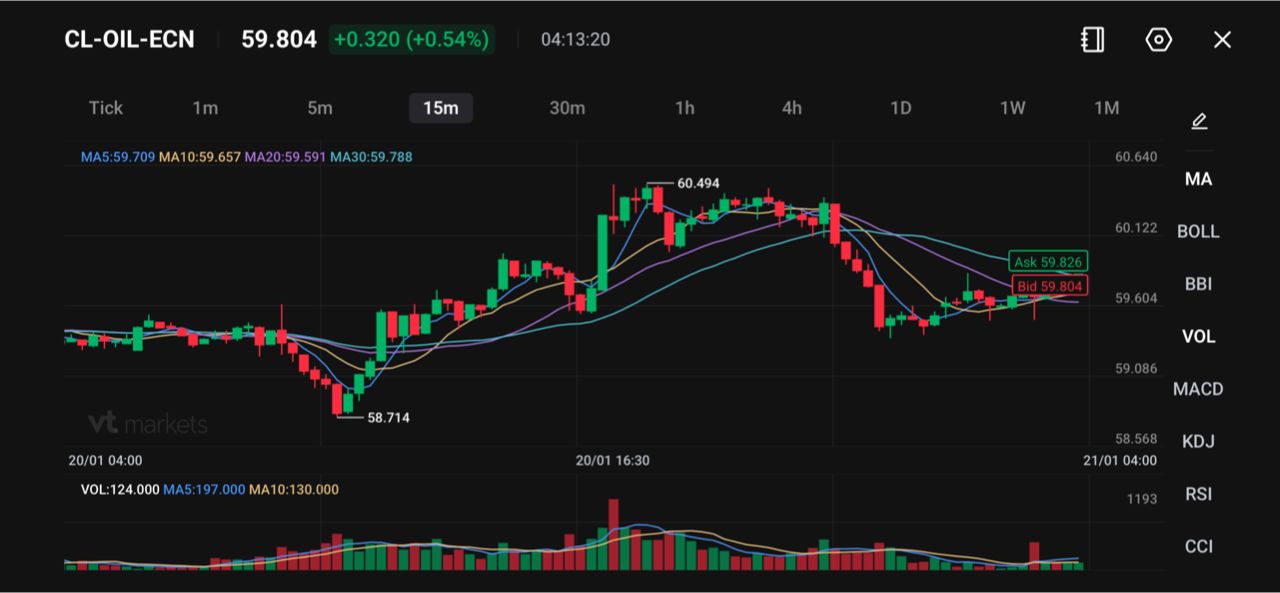The image size is (1280, 593).
Task: Toggle the BOLL indicator
Action: point(1198,231)
